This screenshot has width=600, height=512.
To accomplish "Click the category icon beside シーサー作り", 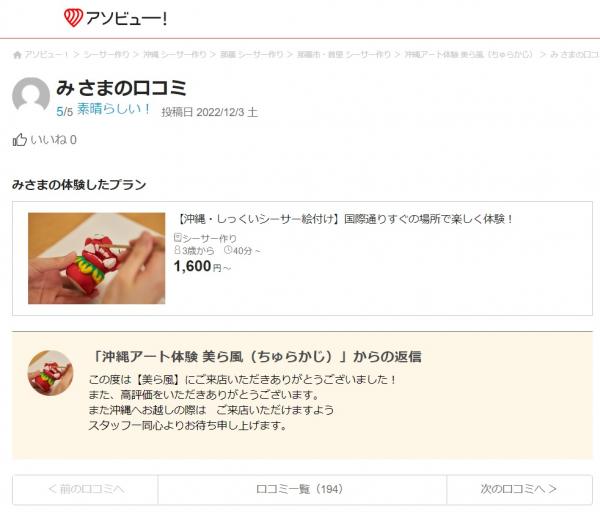I will click(178, 238).
